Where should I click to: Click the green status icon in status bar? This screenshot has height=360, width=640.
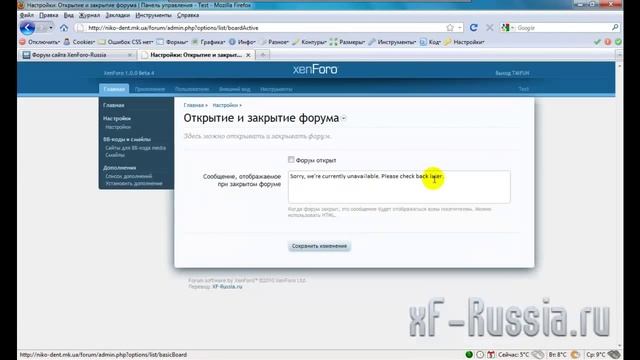tap(469, 355)
